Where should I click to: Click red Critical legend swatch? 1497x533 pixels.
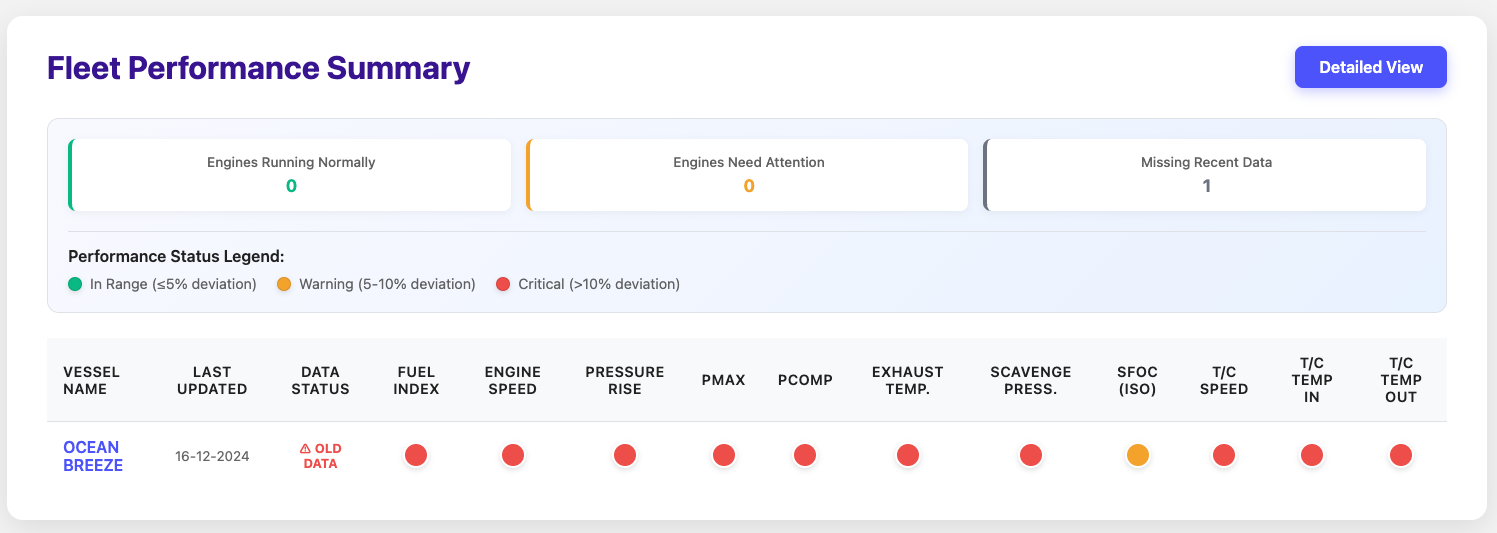tap(503, 284)
